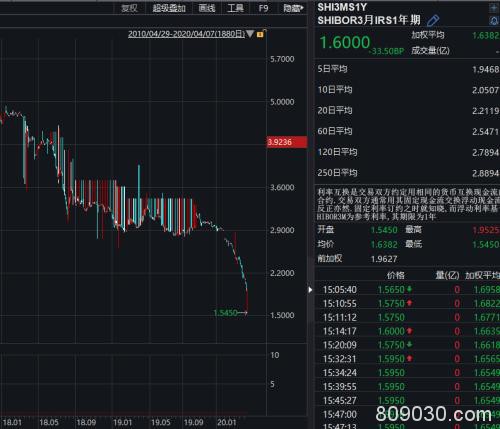
Task: Open the 工具 tools menu
Action: click(x=235, y=8)
